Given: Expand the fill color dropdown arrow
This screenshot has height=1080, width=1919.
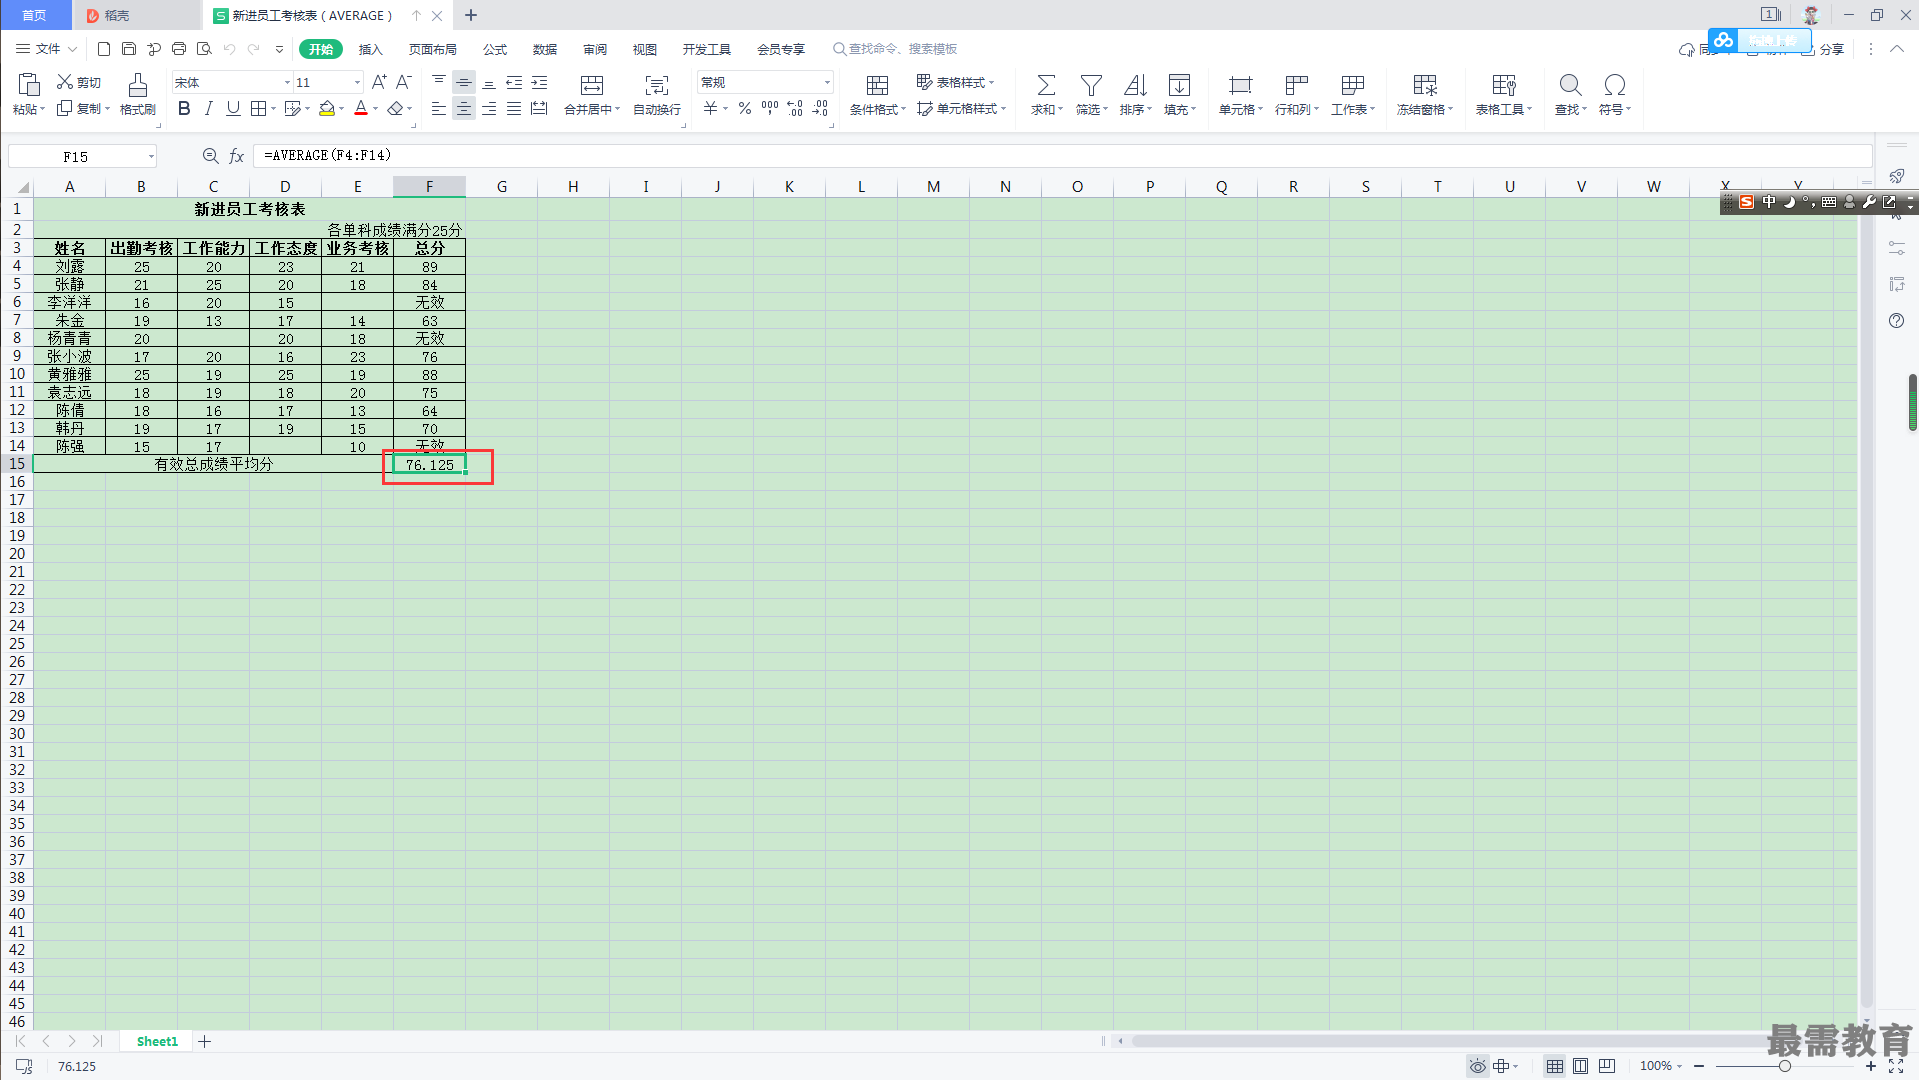Looking at the screenshot, I should point(341,108).
